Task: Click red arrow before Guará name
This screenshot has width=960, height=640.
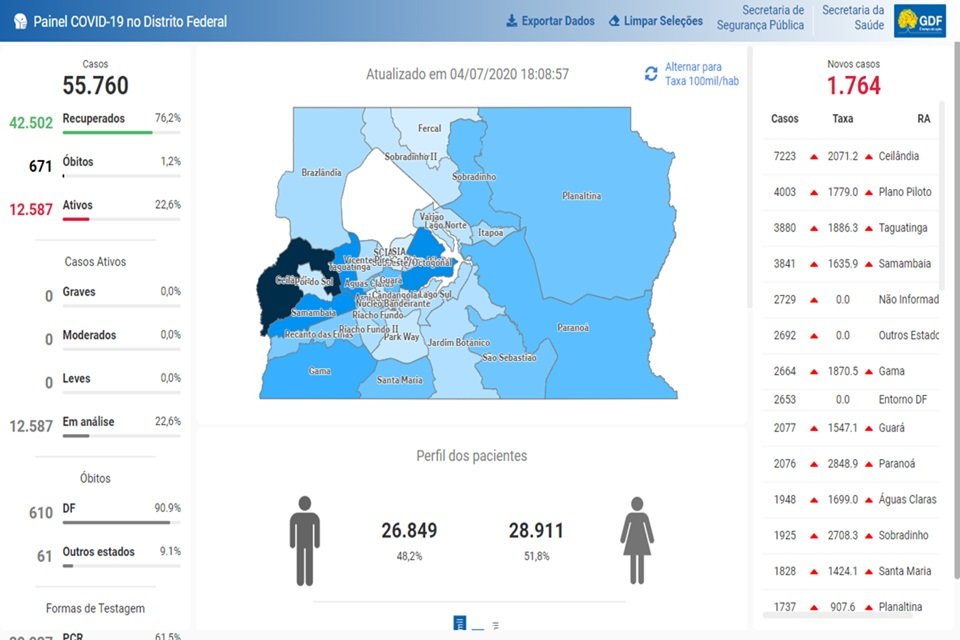Action: click(869, 429)
